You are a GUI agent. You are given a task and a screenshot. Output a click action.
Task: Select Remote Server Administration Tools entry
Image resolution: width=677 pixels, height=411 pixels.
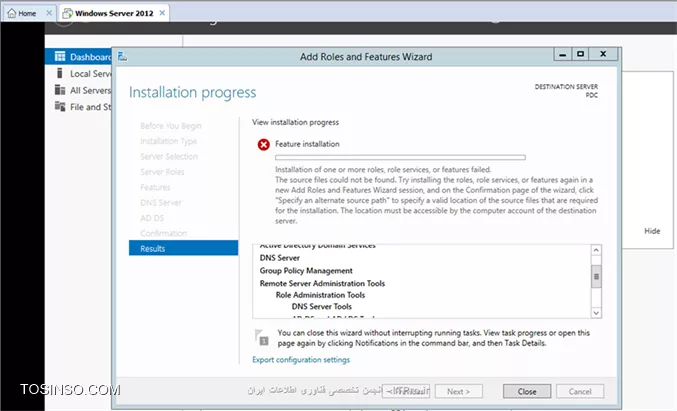[x=322, y=284]
